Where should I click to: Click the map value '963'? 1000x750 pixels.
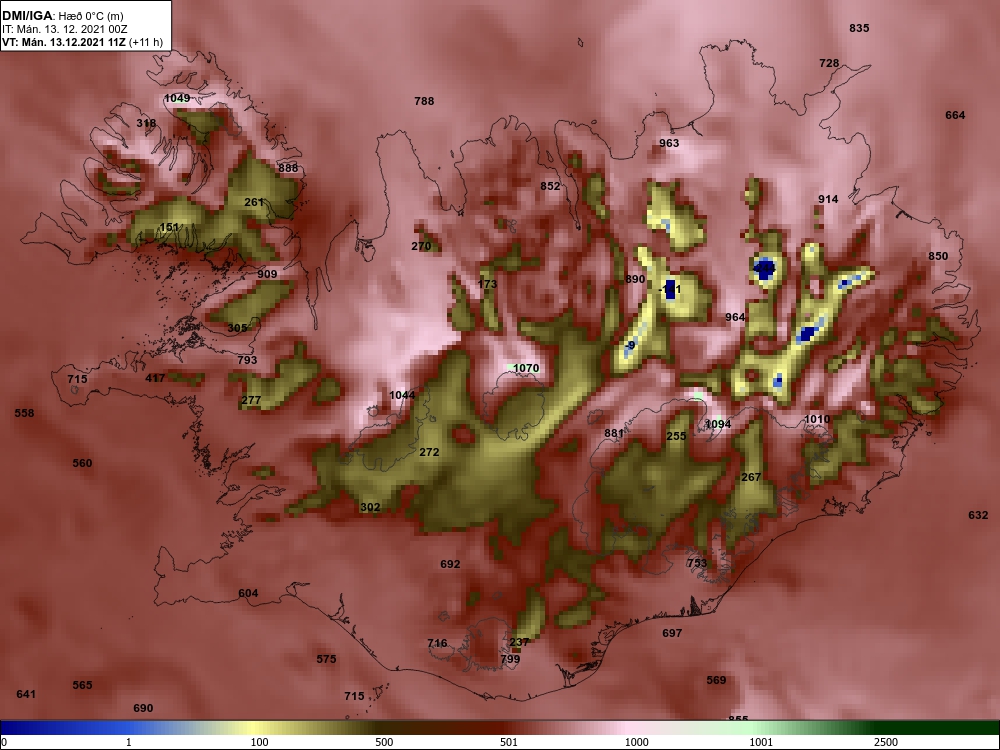click(x=669, y=143)
